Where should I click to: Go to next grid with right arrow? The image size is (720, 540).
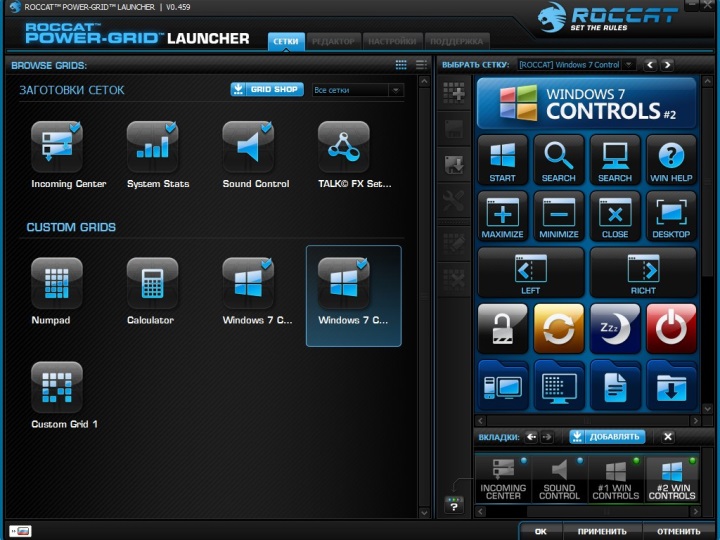coord(667,65)
